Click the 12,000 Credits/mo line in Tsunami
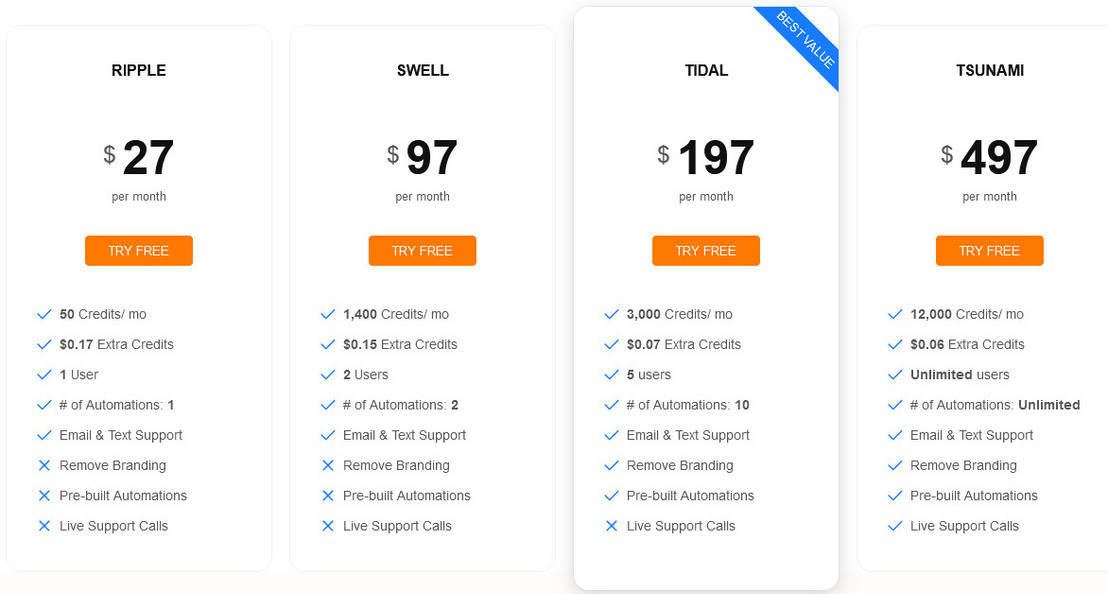 [967, 314]
